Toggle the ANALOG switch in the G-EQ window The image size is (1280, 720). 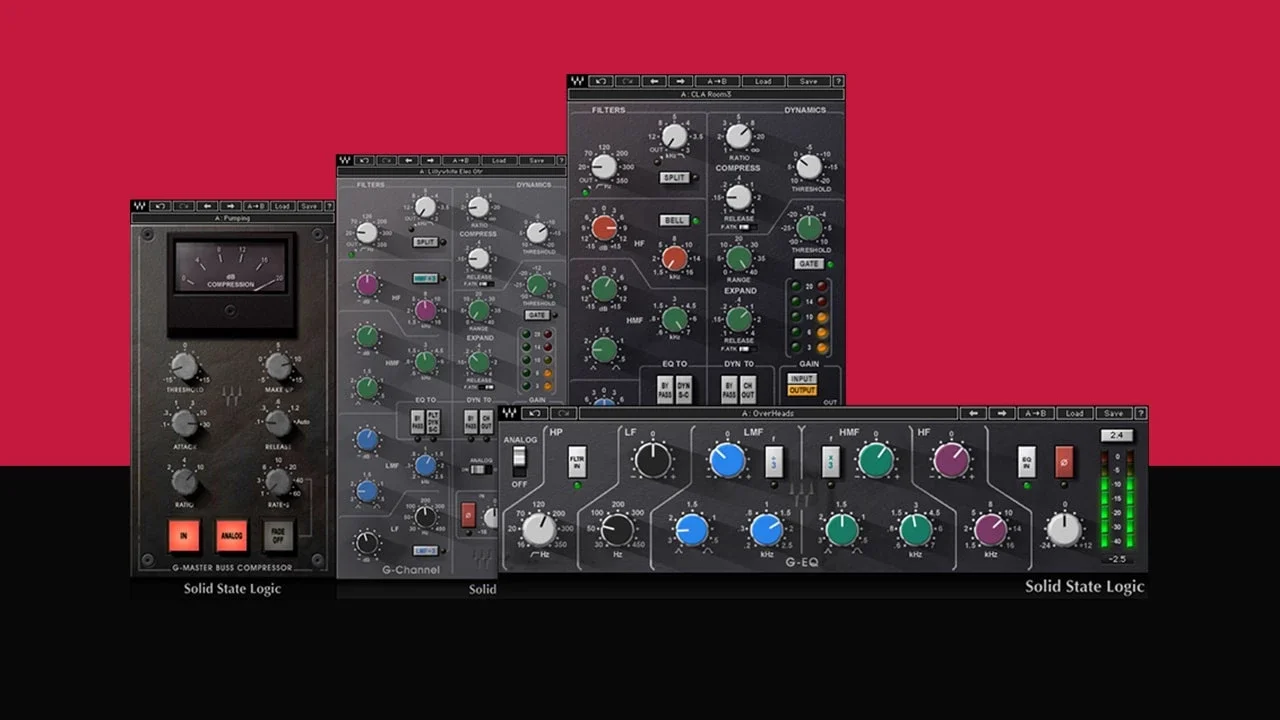click(519, 461)
